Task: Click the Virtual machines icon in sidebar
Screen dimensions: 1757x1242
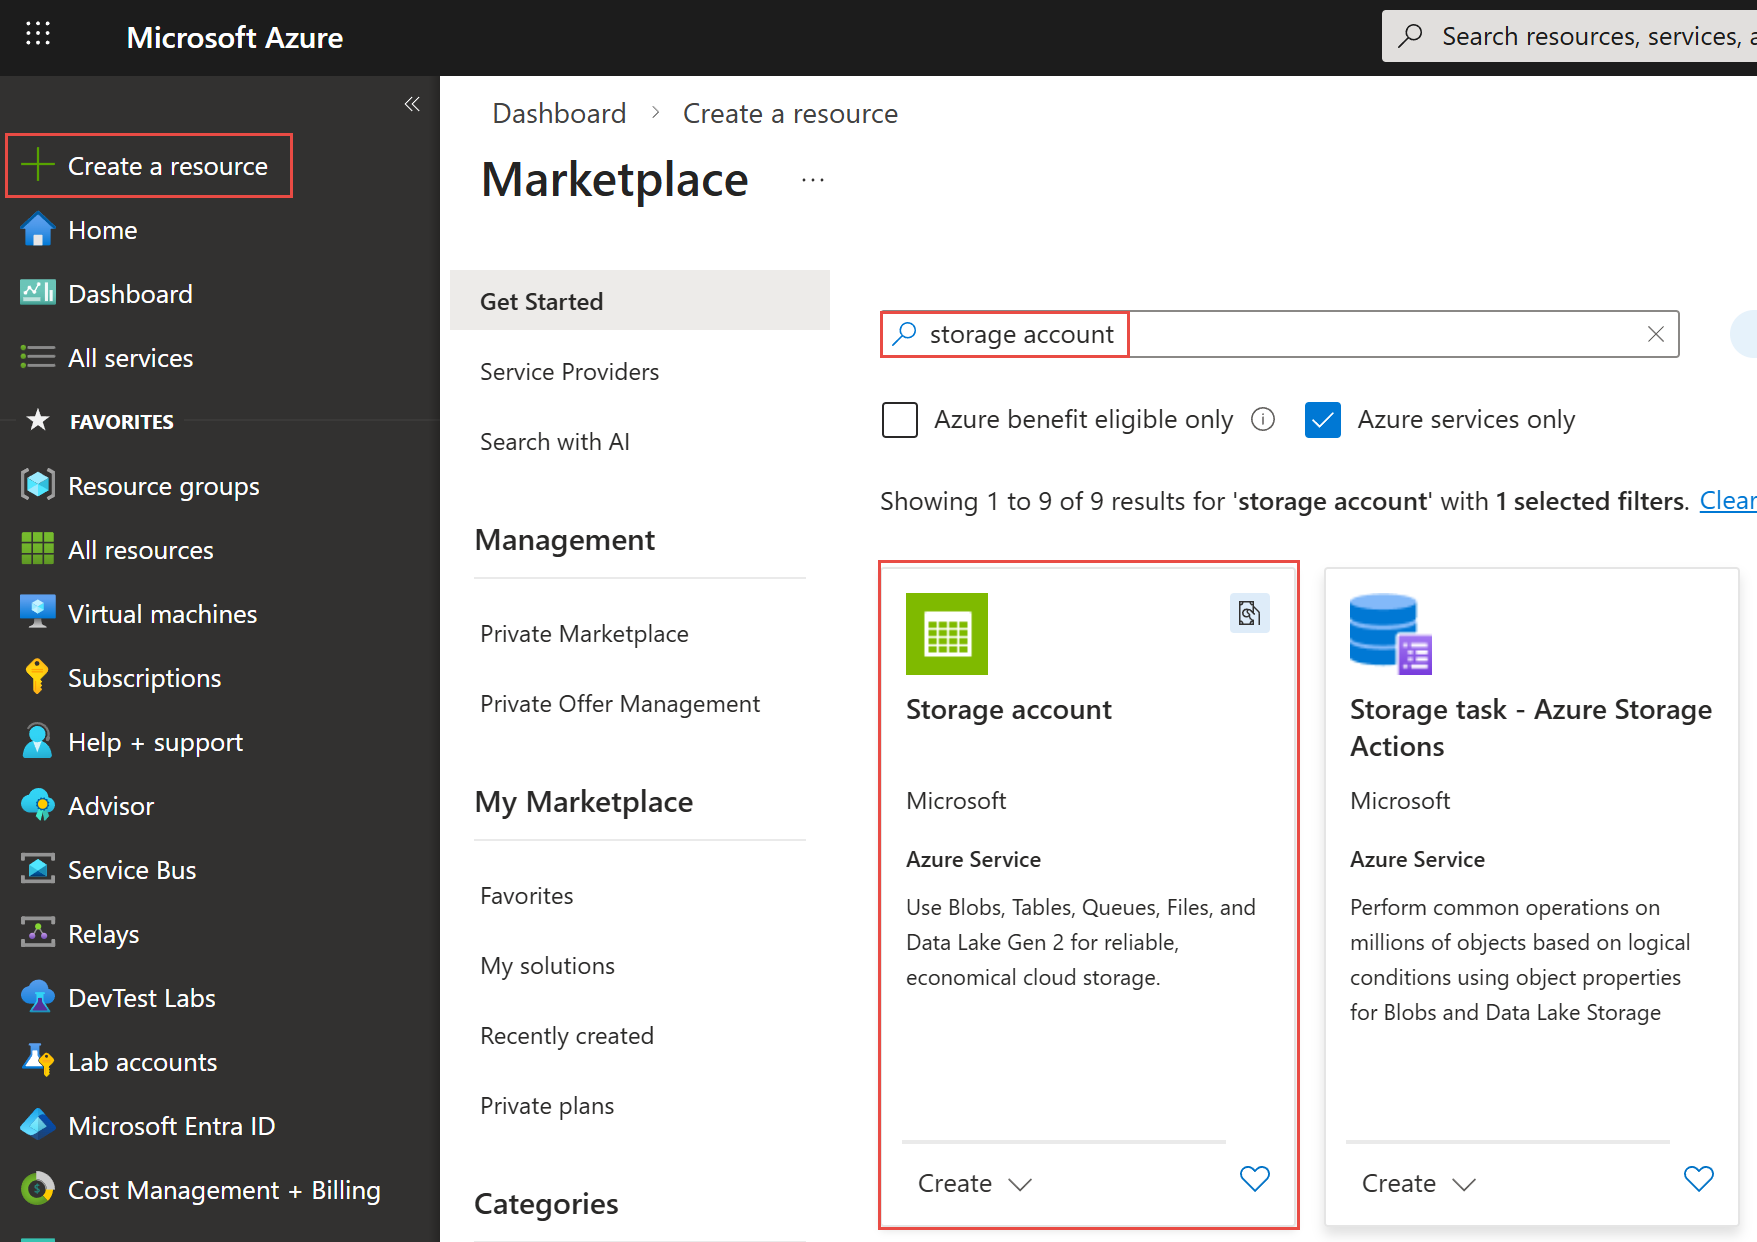Action: point(37,613)
